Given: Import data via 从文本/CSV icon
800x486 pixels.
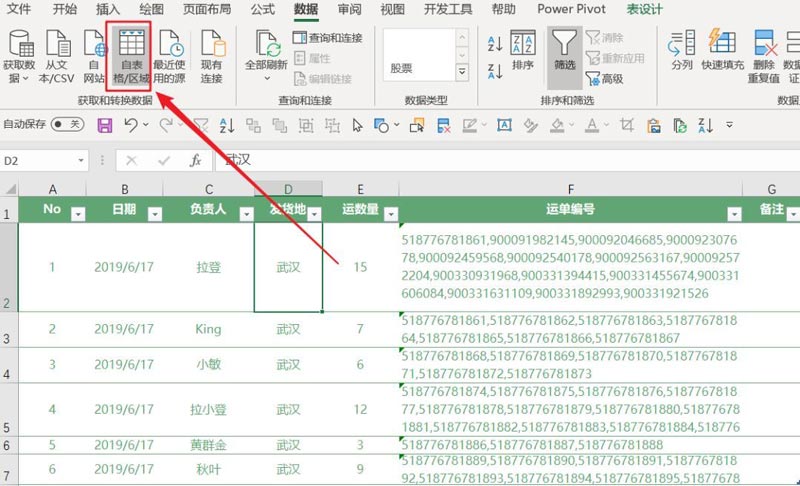Looking at the screenshot, I should (x=57, y=43).
